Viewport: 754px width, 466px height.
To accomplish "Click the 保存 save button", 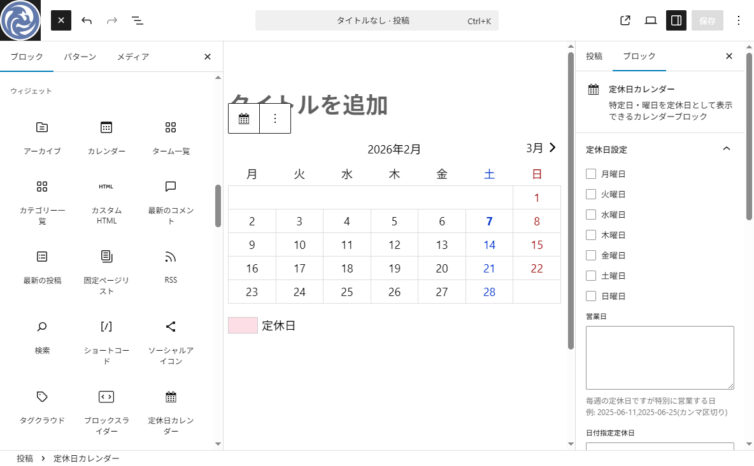I will (x=707, y=20).
